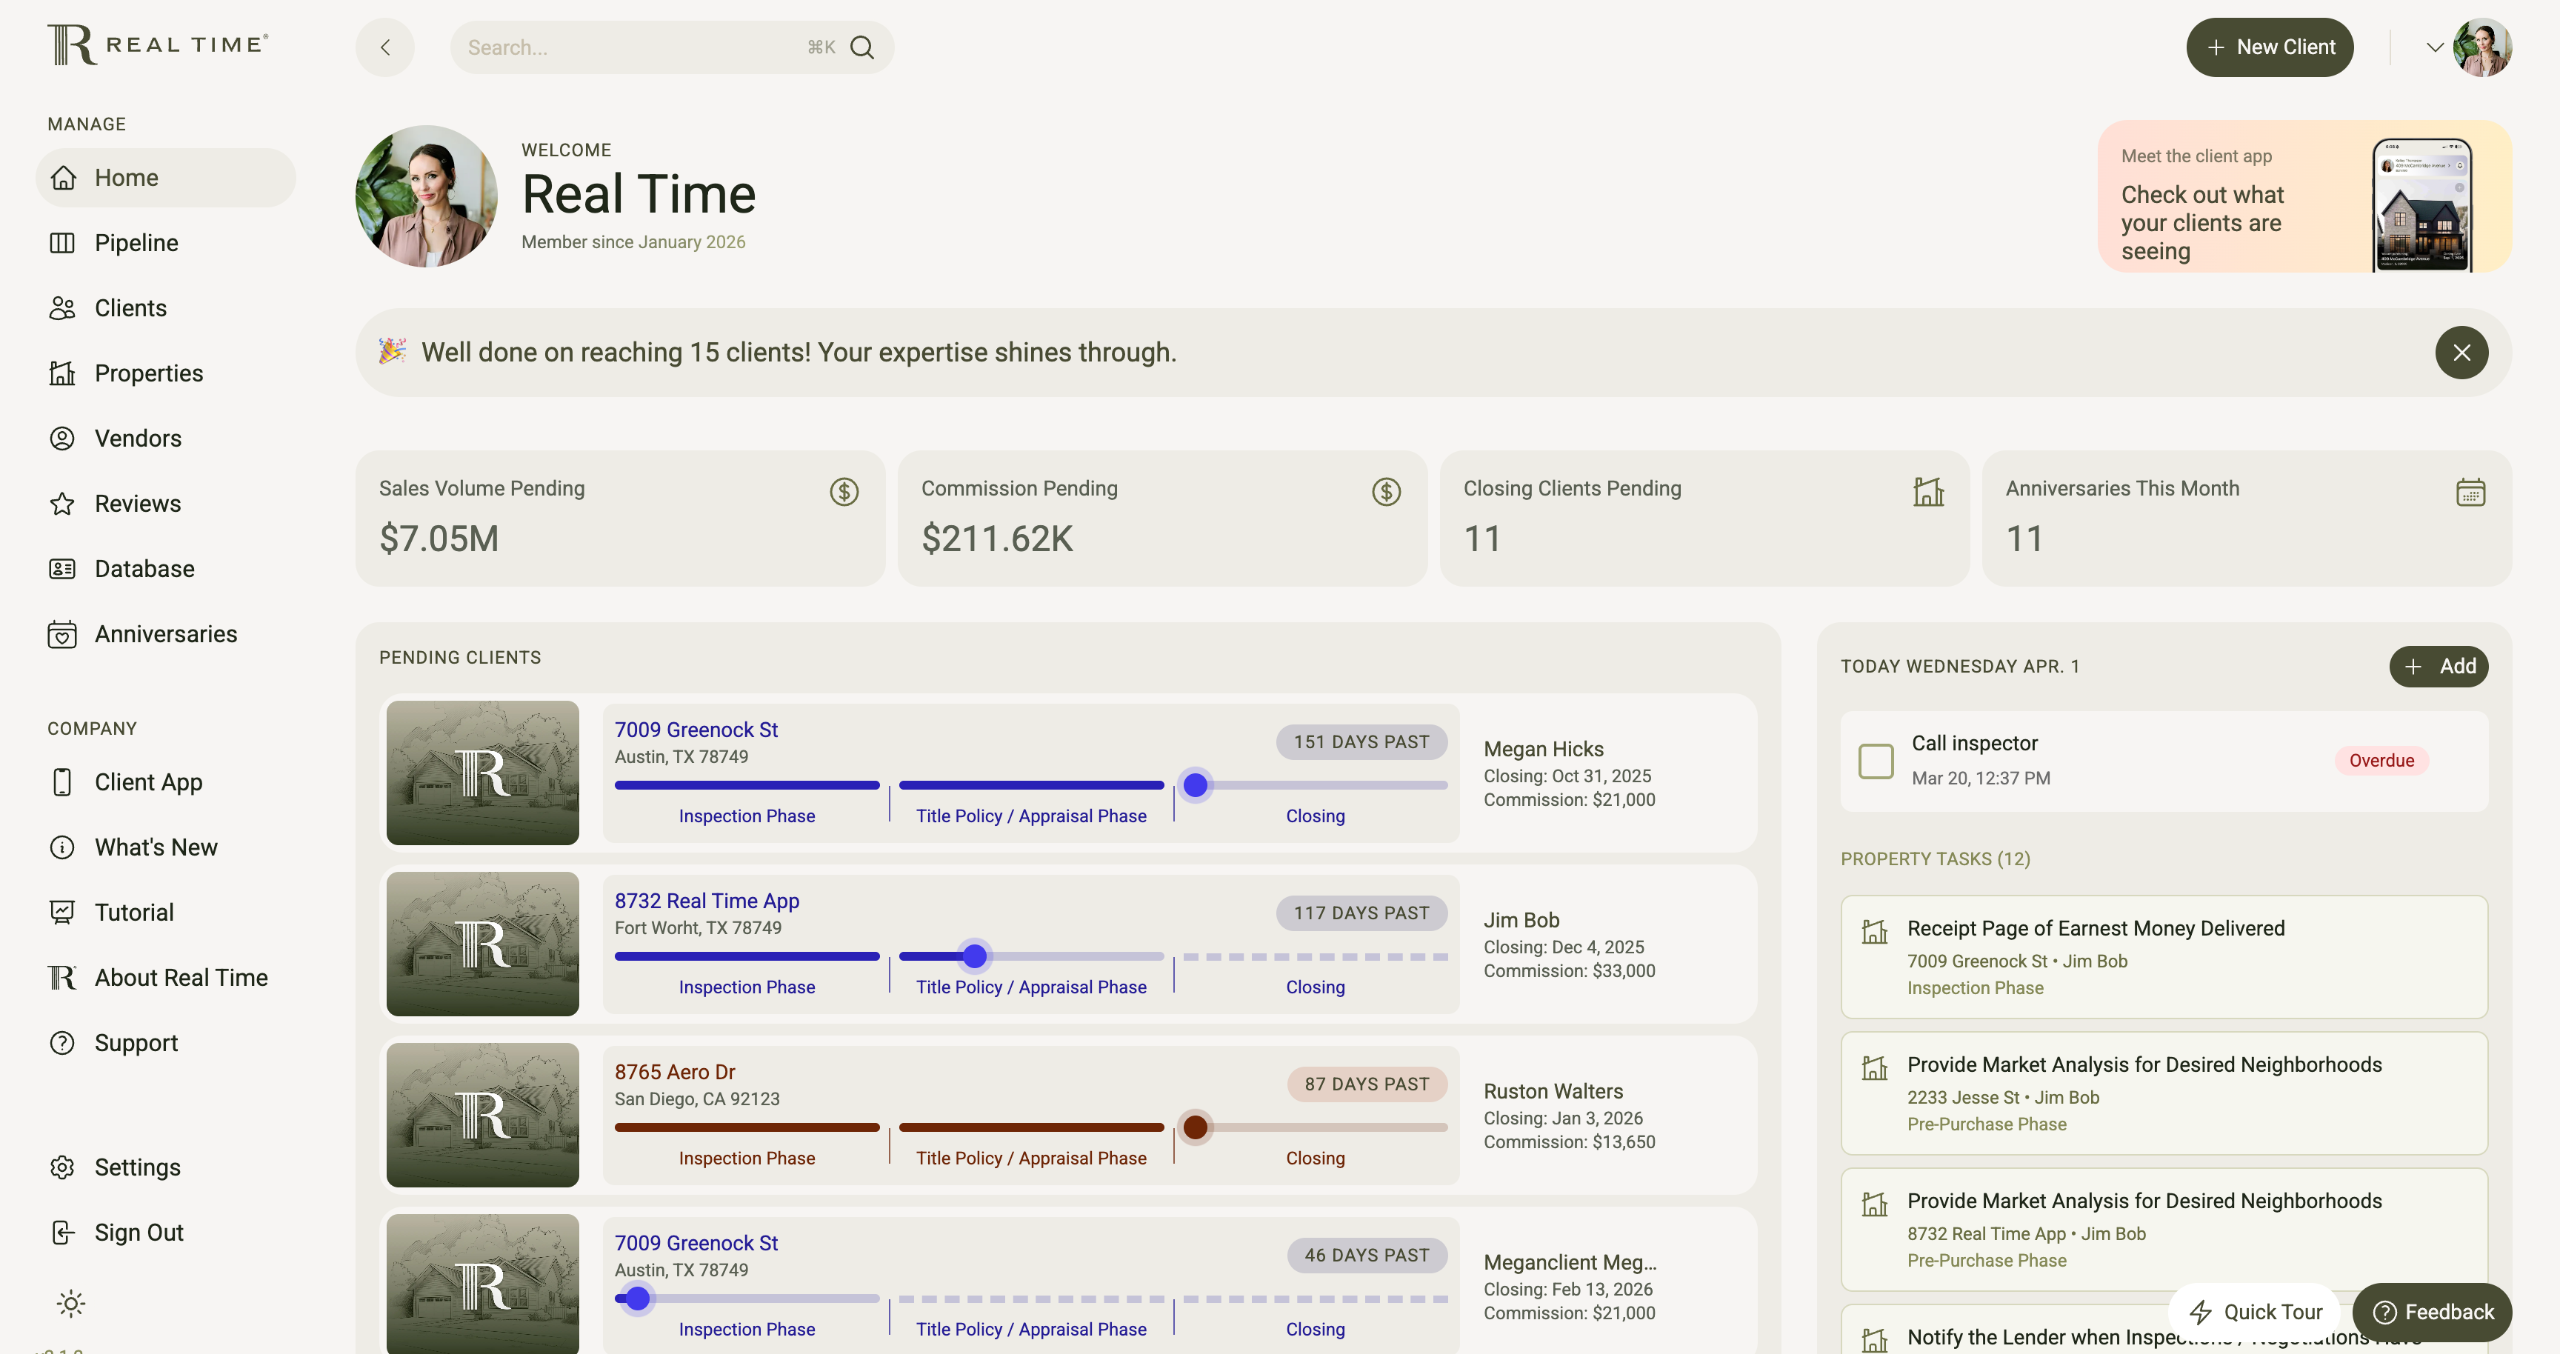The width and height of the screenshot is (2560, 1354).
Task: Open the Pipeline sidebar item
Action: tap(136, 243)
